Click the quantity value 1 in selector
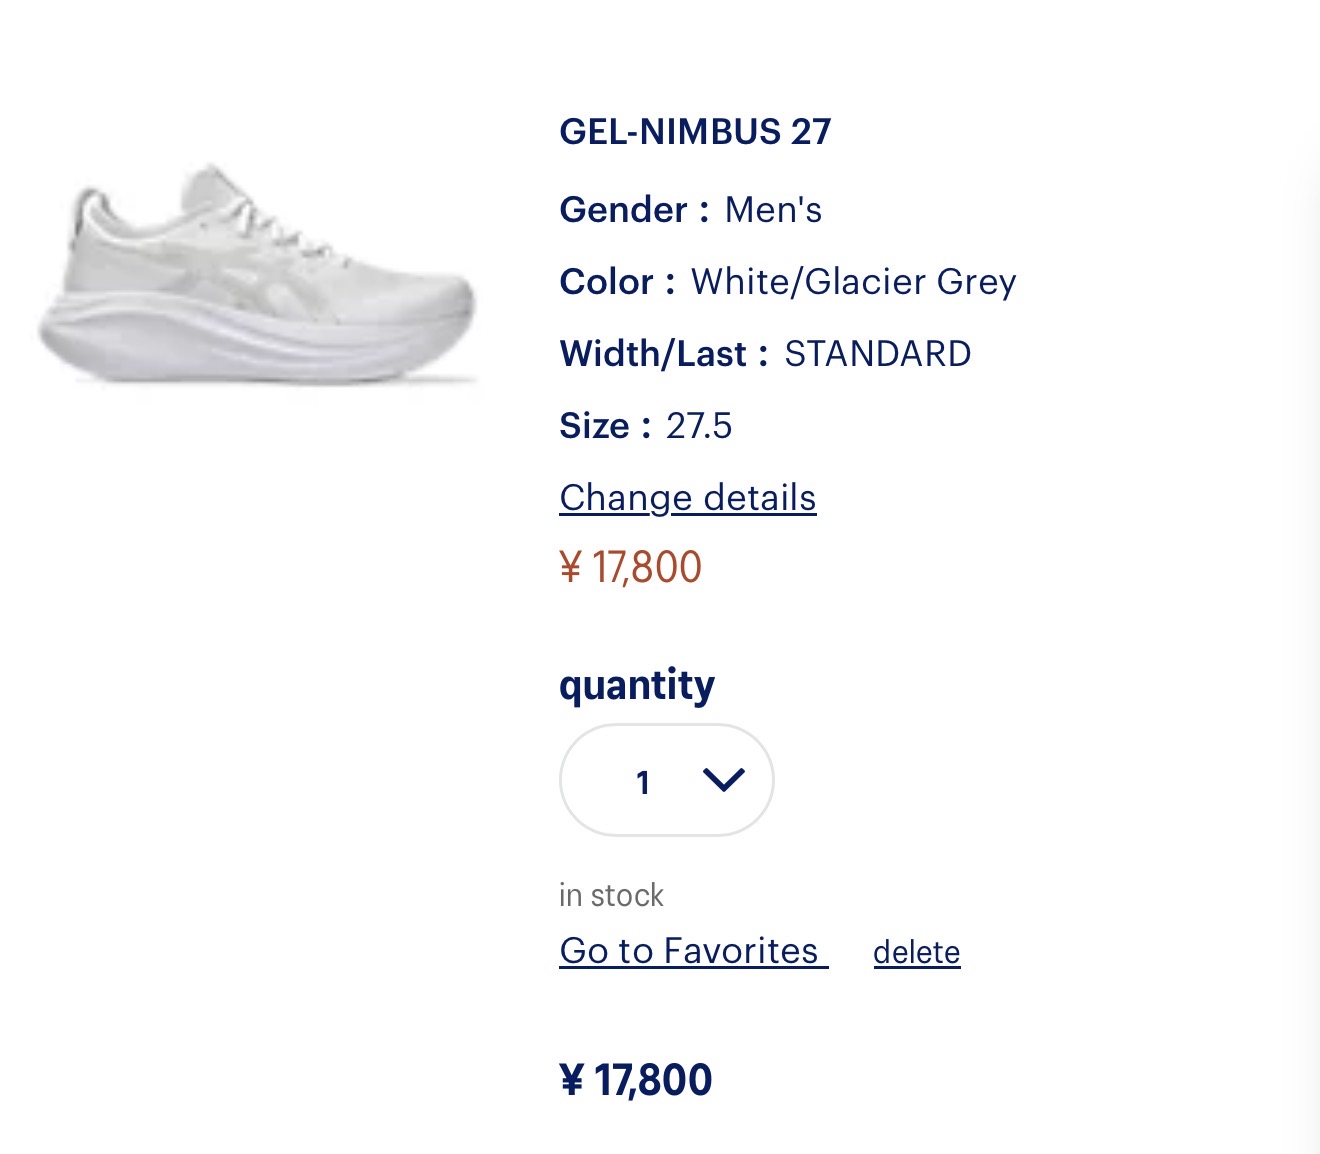 [x=643, y=782]
